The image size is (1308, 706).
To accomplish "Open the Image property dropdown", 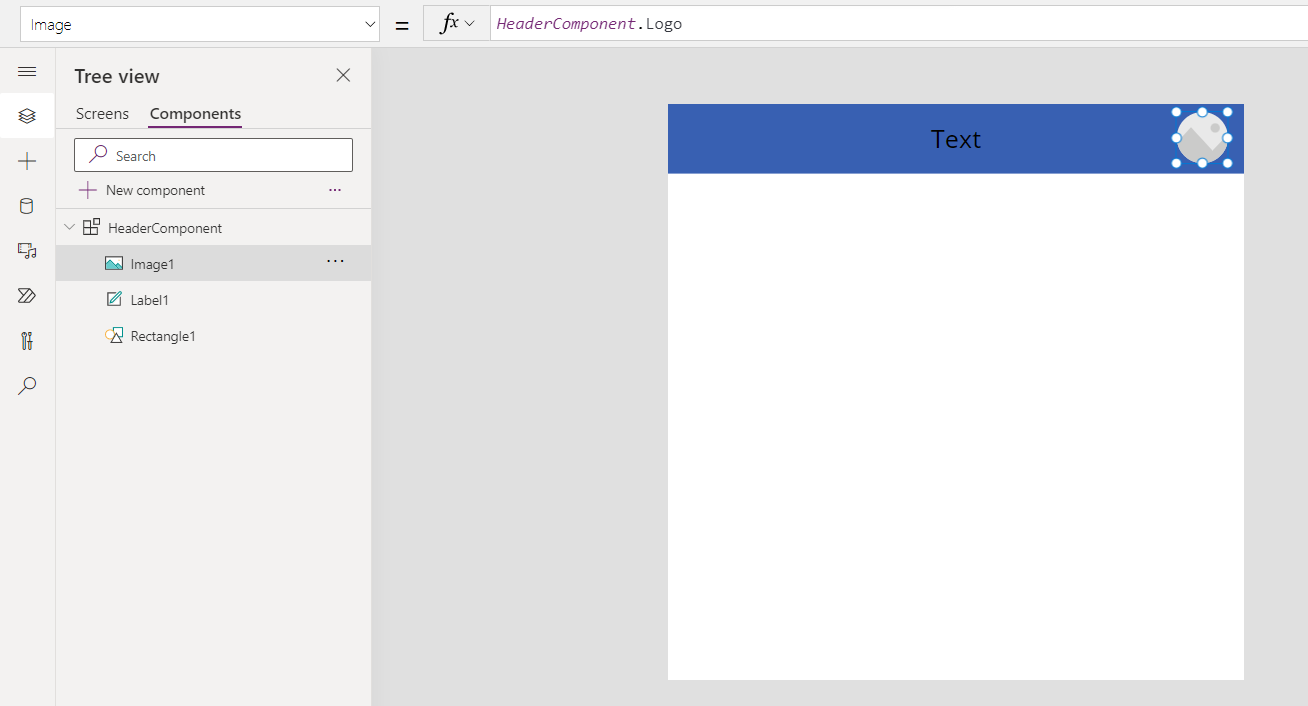I will coord(199,24).
